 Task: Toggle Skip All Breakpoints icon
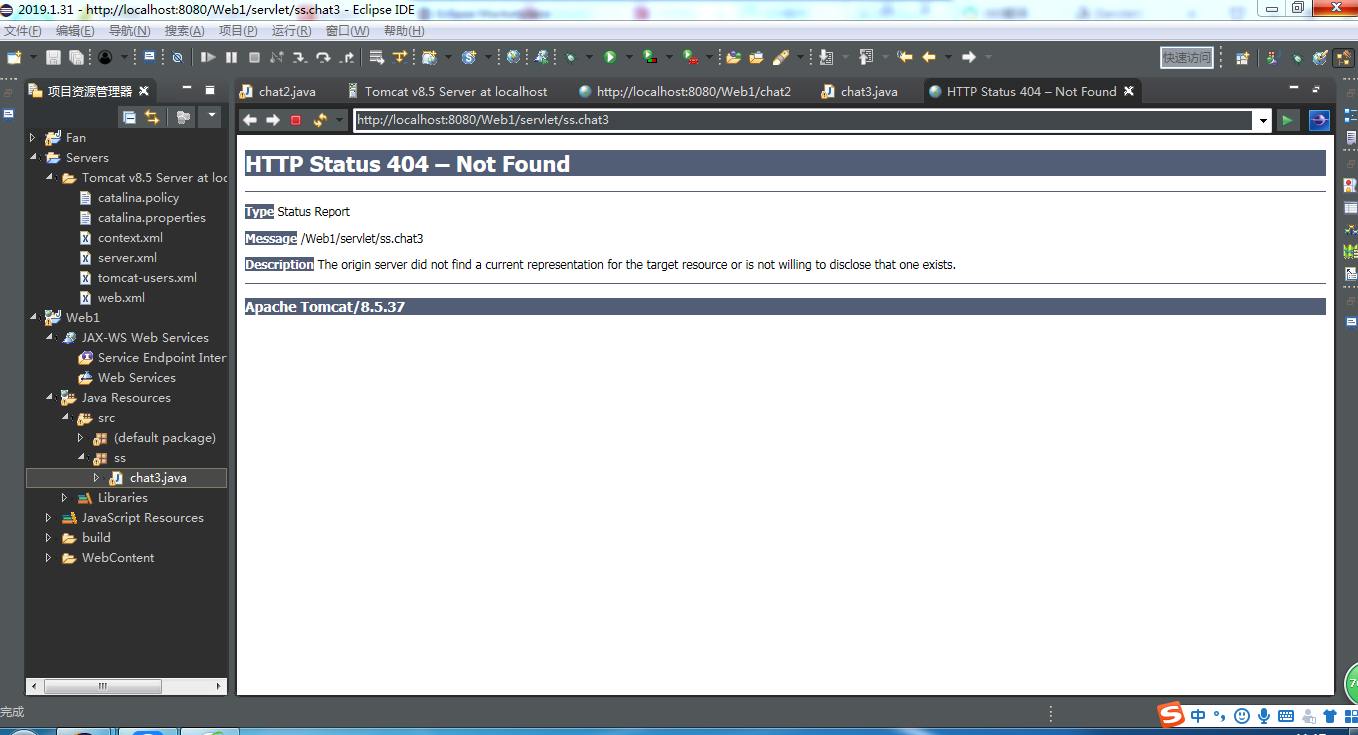click(177, 57)
